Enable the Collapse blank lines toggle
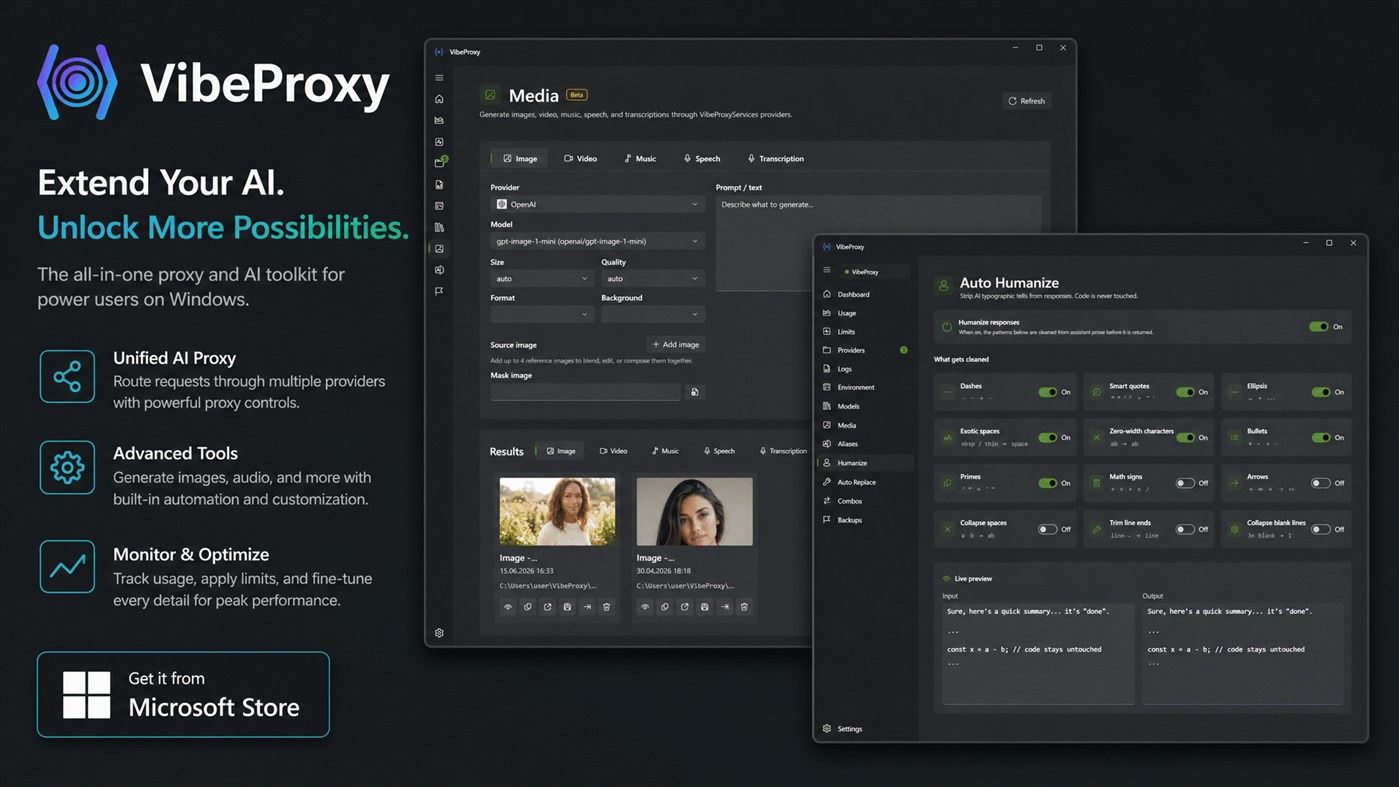 tap(1321, 529)
